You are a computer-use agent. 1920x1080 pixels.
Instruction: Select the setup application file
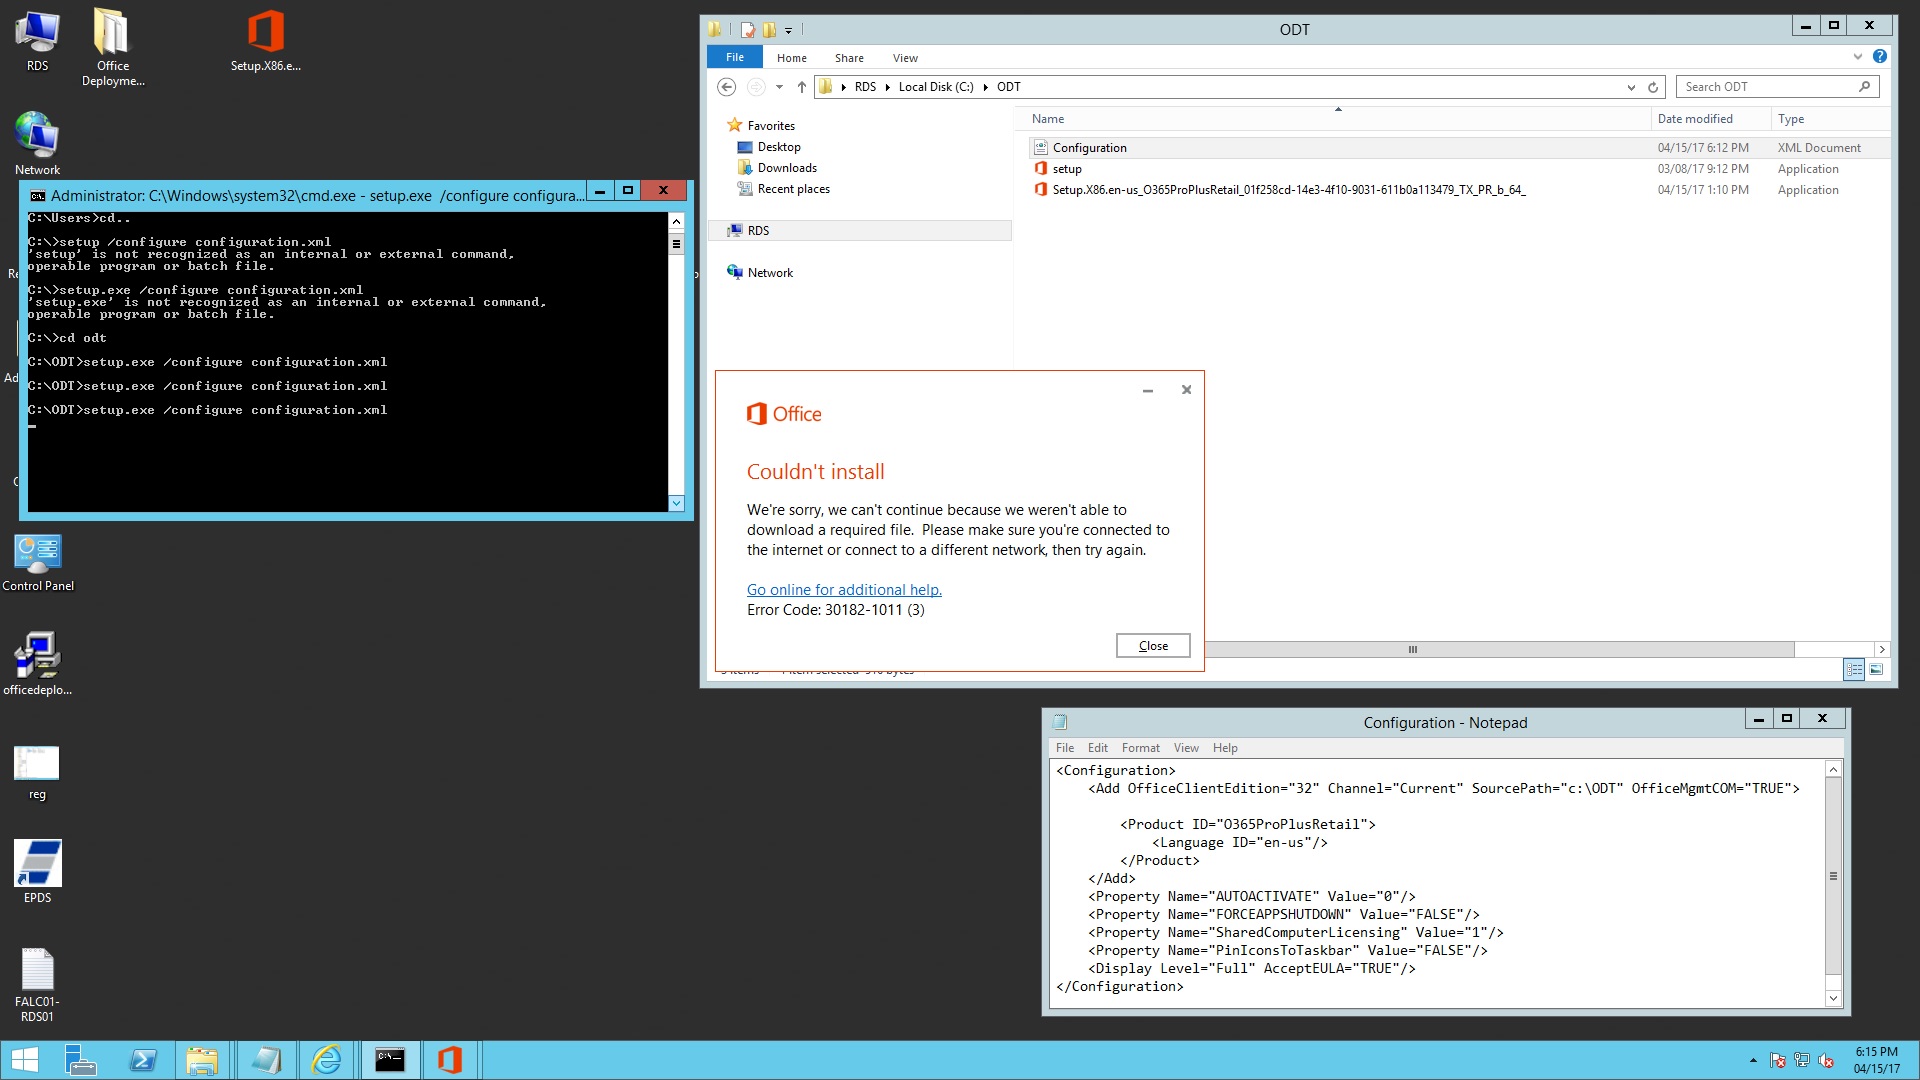(1459, 169)
